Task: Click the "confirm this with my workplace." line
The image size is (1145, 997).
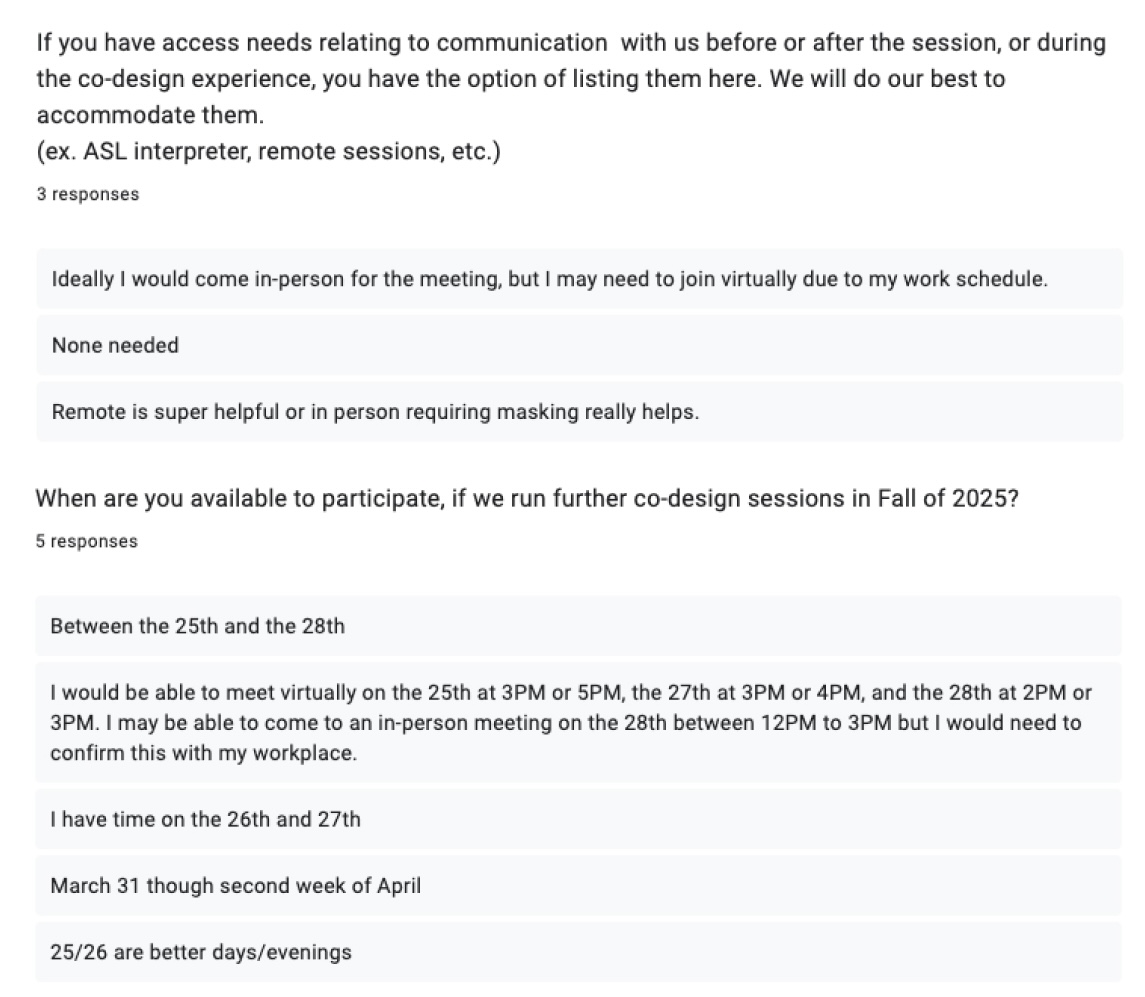Action: [204, 752]
